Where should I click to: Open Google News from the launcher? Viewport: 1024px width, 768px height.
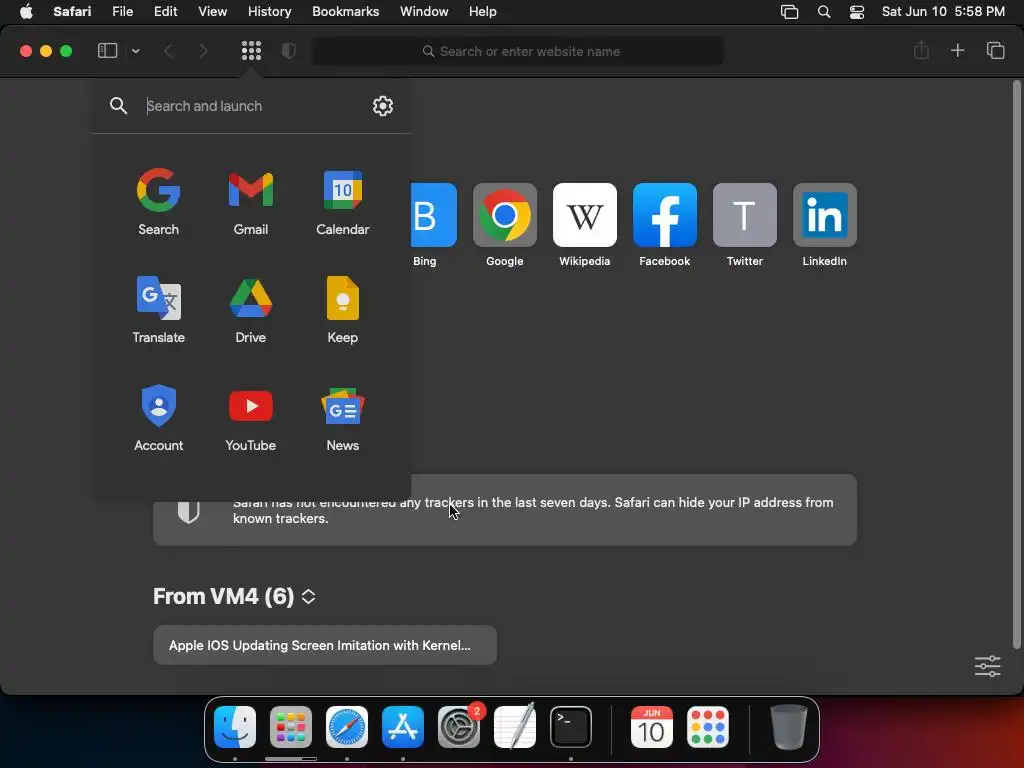(x=343, y=417)
